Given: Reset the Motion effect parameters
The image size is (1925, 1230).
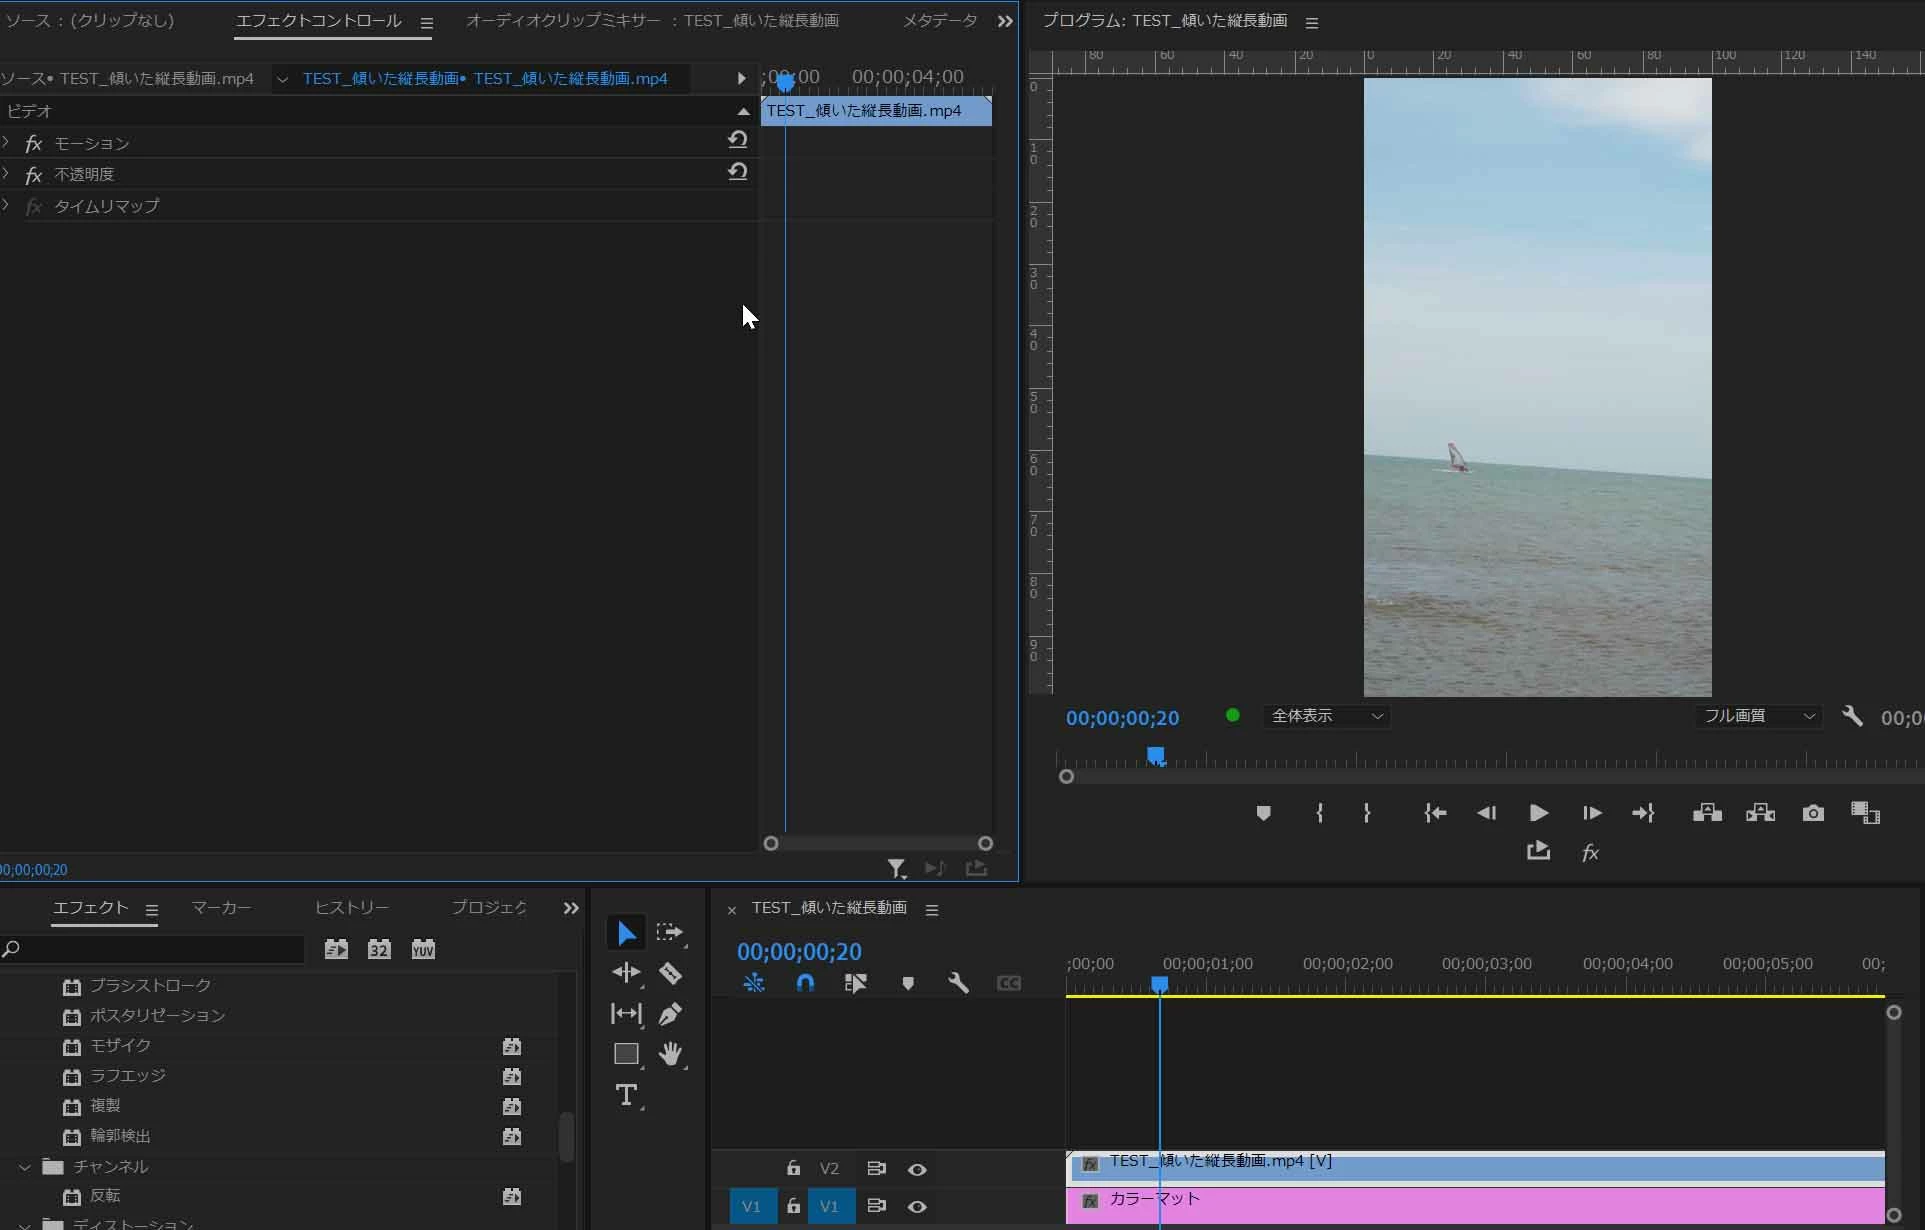Looking at the screenshot, I should (737, 141).
